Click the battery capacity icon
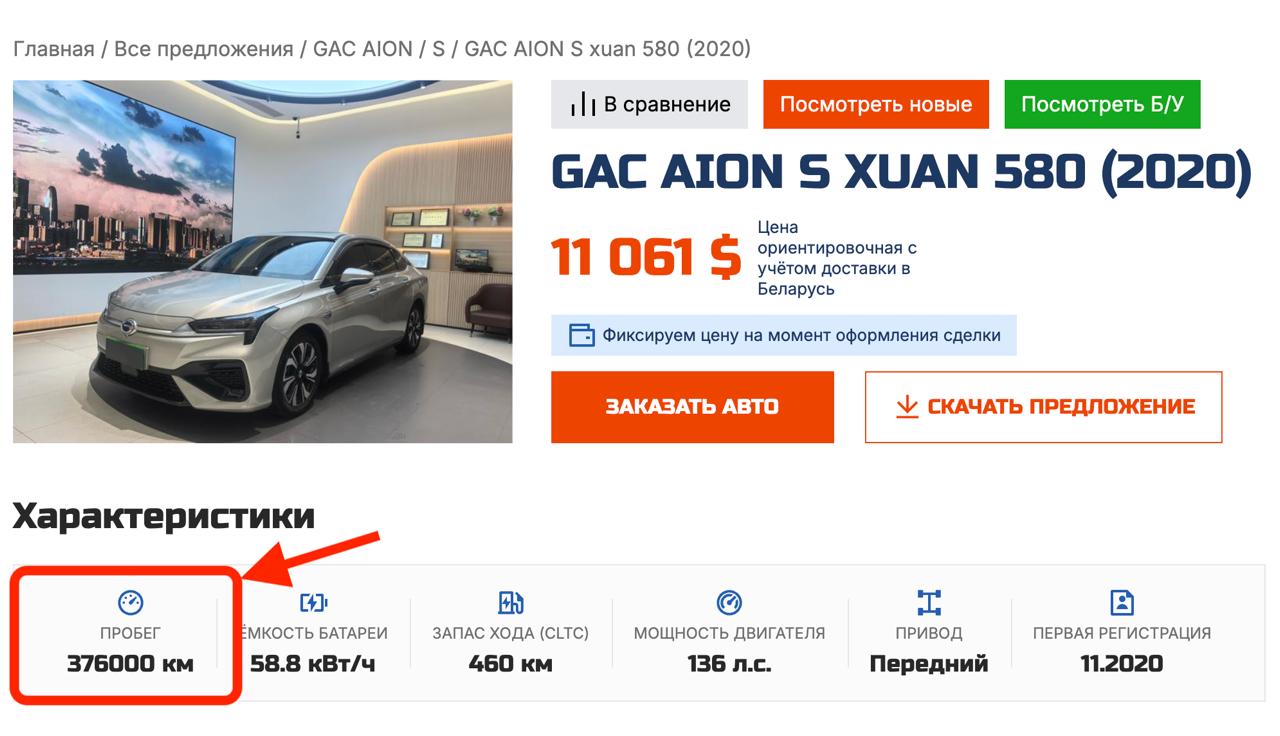This screenshot has height=736, width=1280. coord(313,602)
